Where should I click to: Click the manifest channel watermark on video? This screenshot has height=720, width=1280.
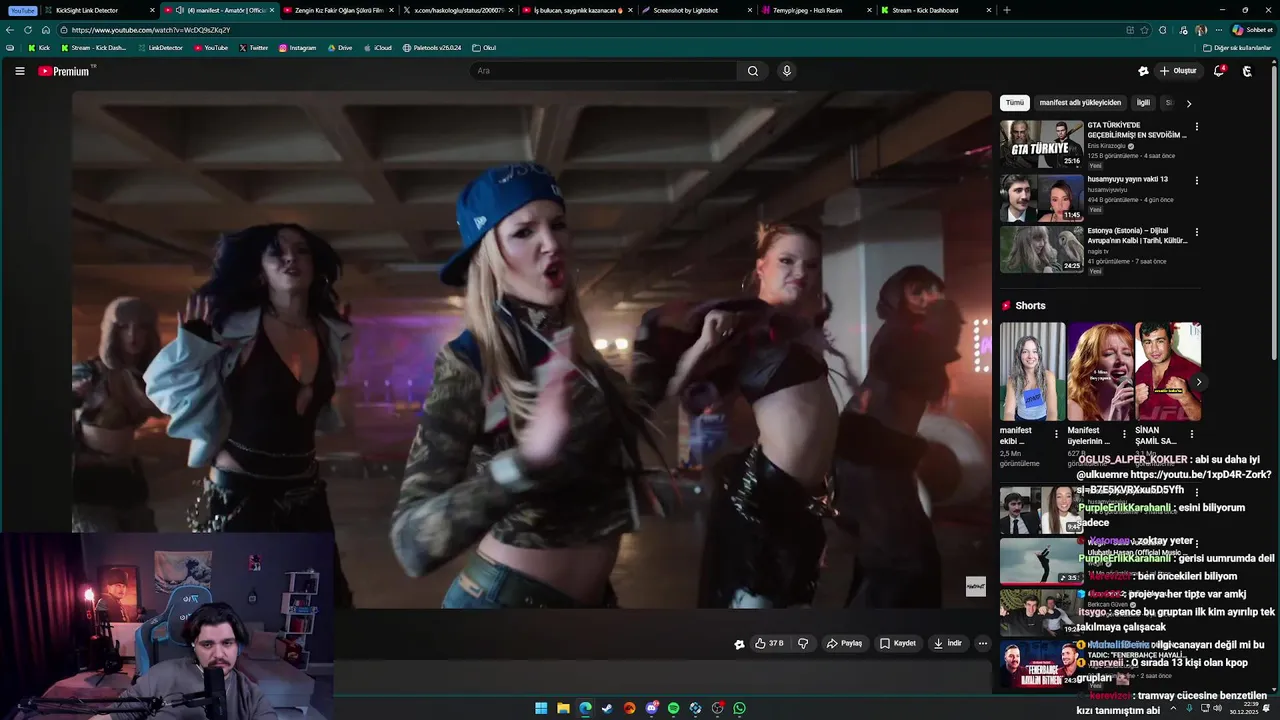976,587
